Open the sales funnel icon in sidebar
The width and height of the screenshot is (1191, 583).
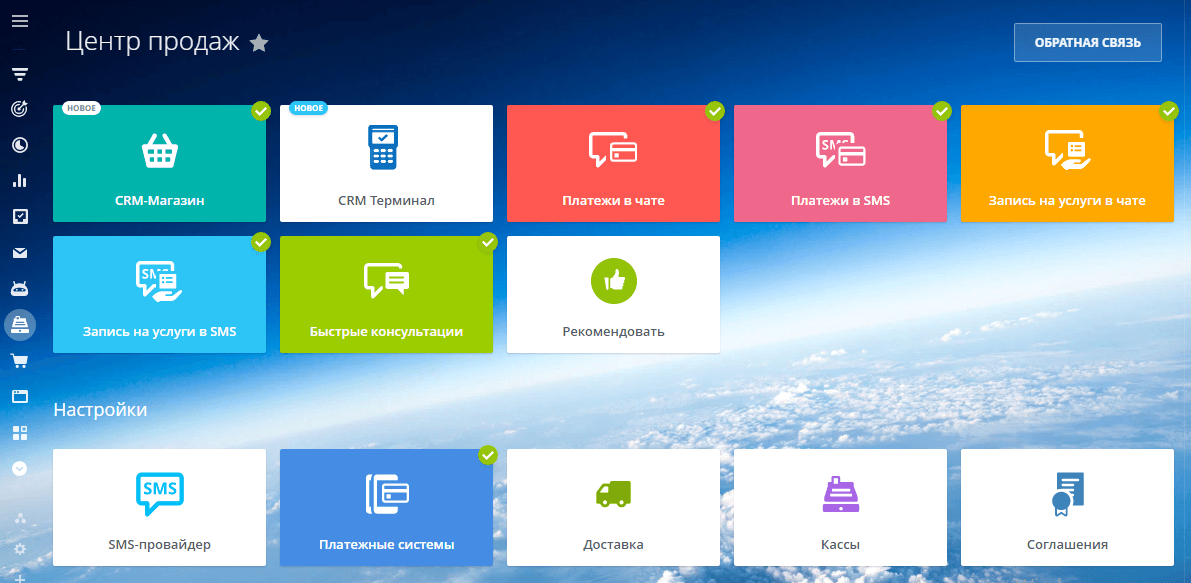20,74
